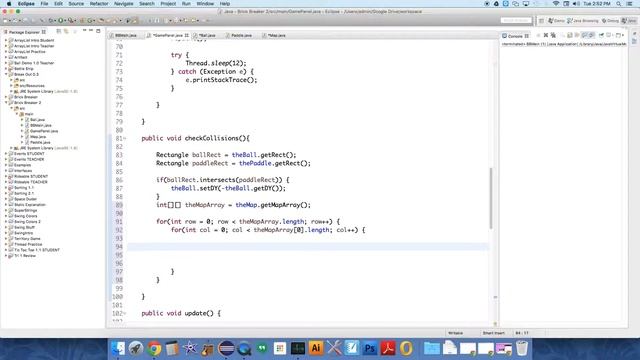
Task: Switch to the Paddle.java editor tab
Action: (x=241, y=36)
